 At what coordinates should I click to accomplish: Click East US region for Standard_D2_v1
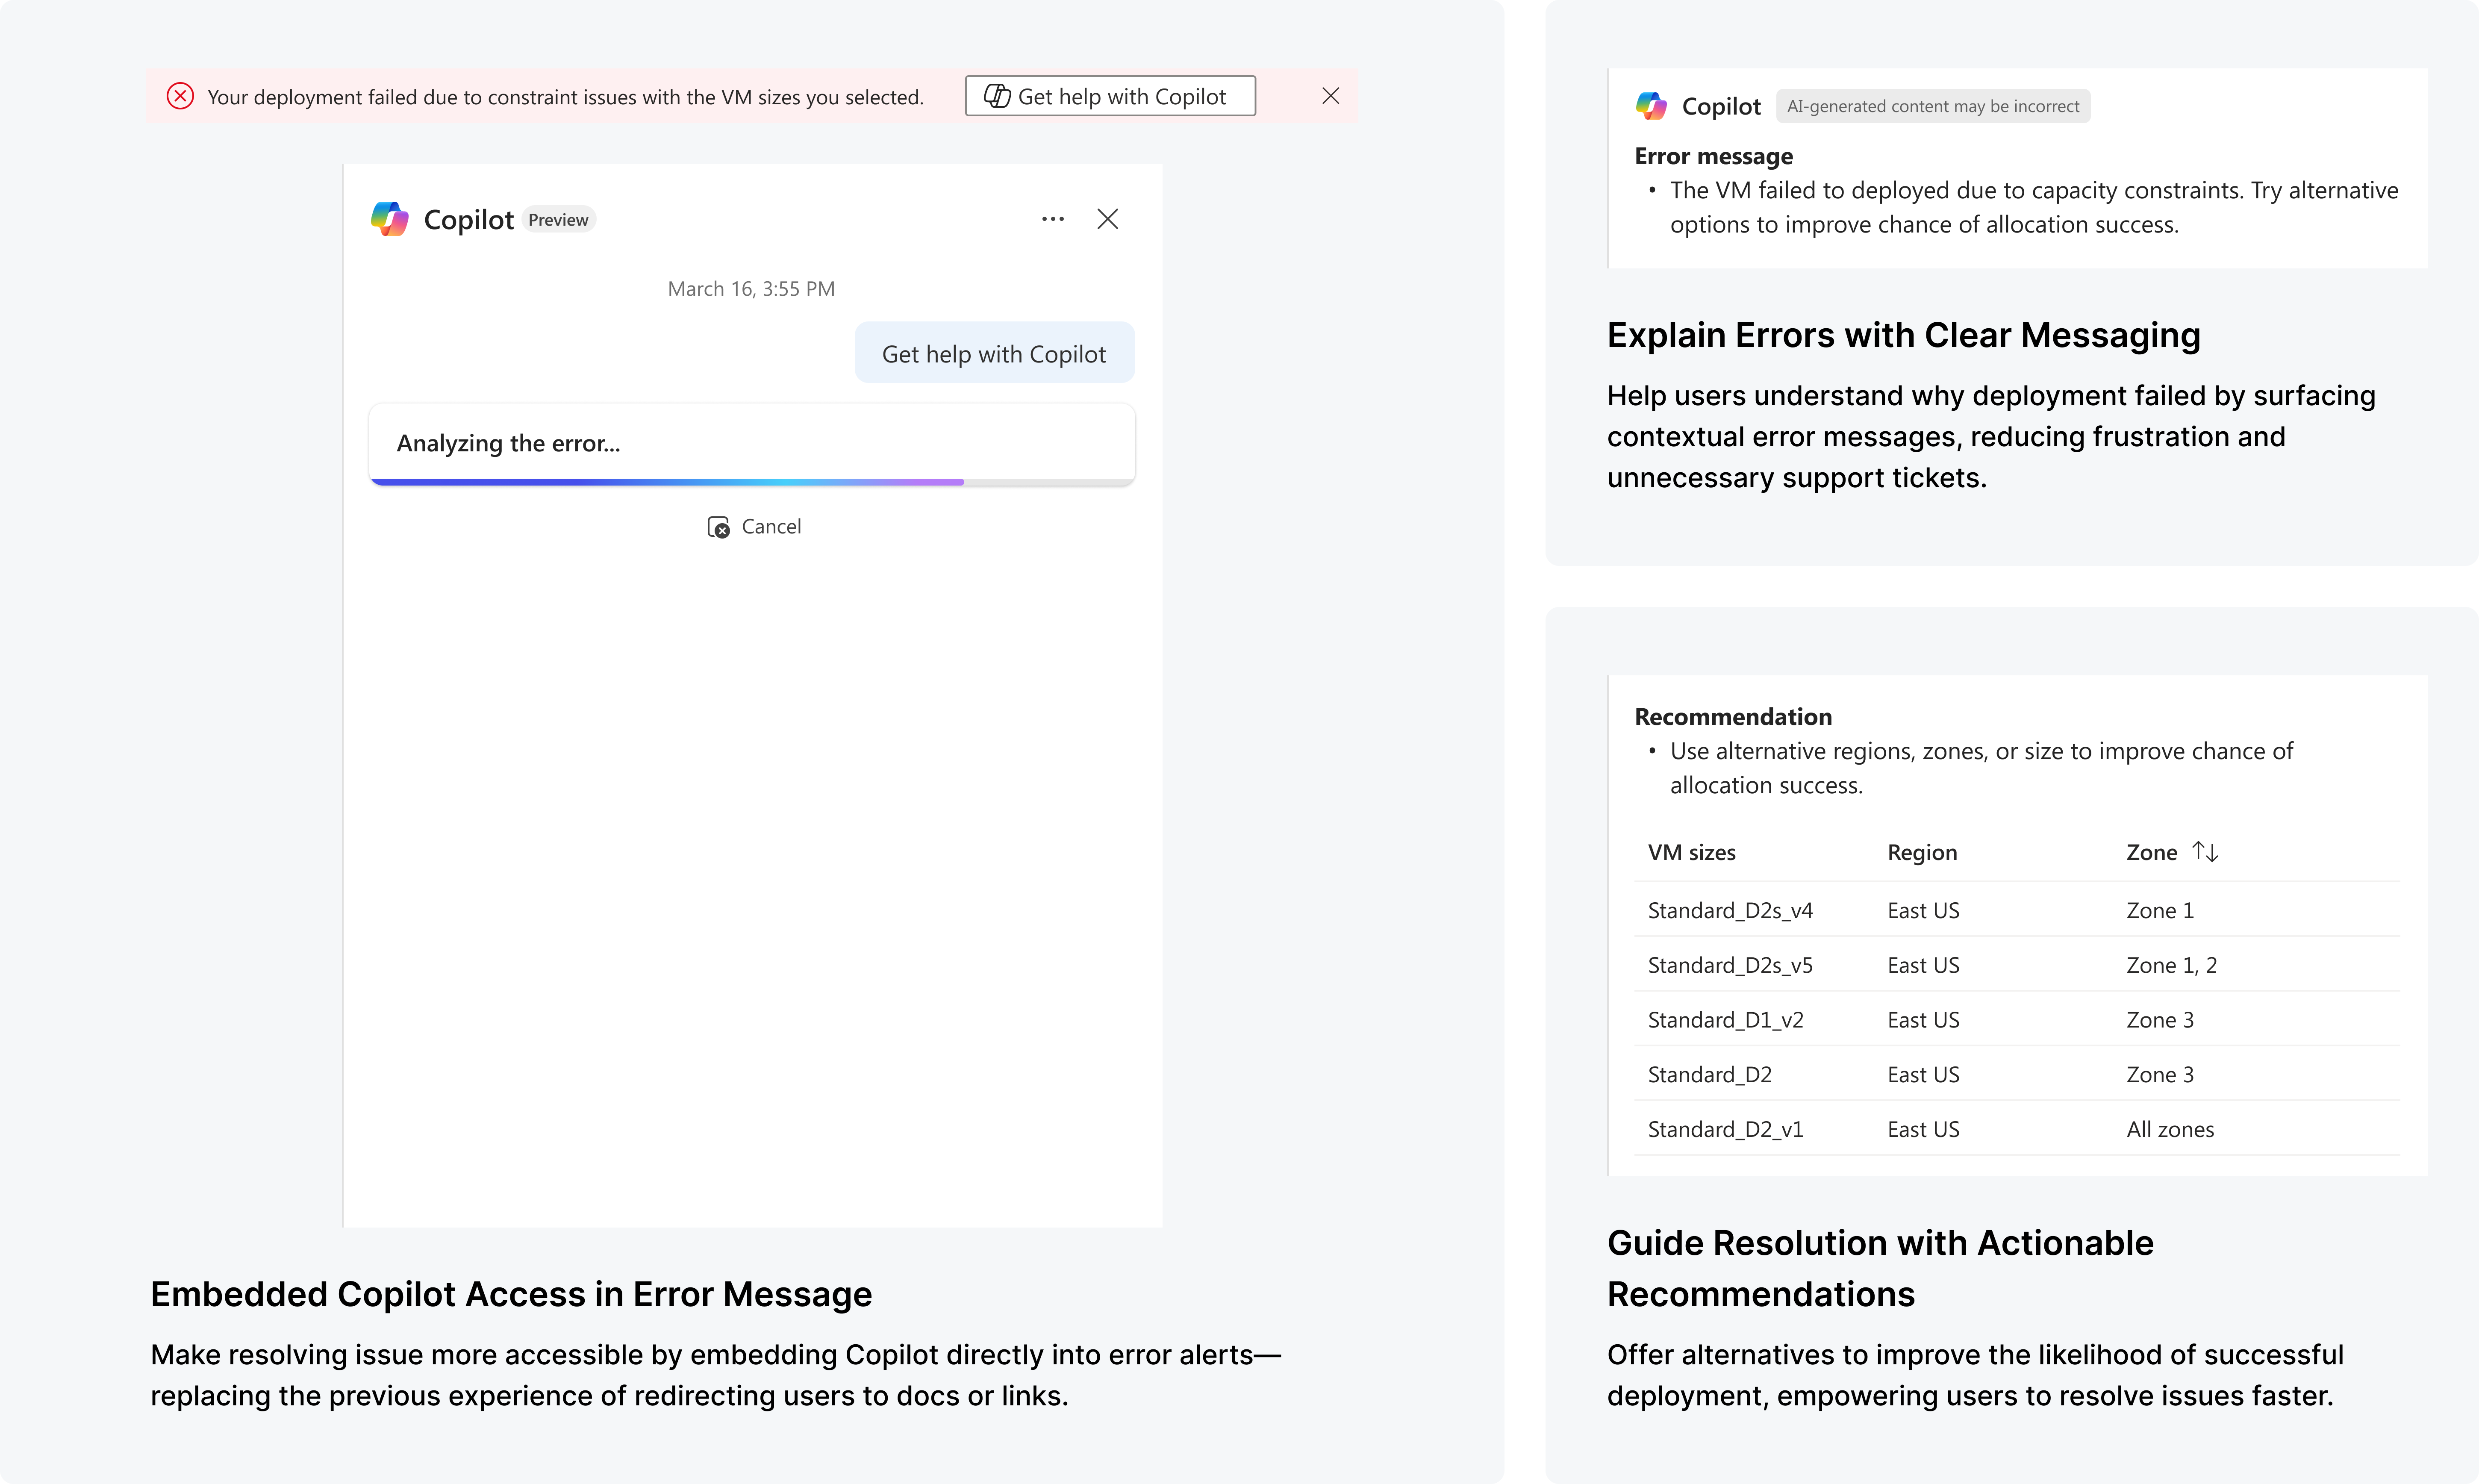[1923, 1130]
